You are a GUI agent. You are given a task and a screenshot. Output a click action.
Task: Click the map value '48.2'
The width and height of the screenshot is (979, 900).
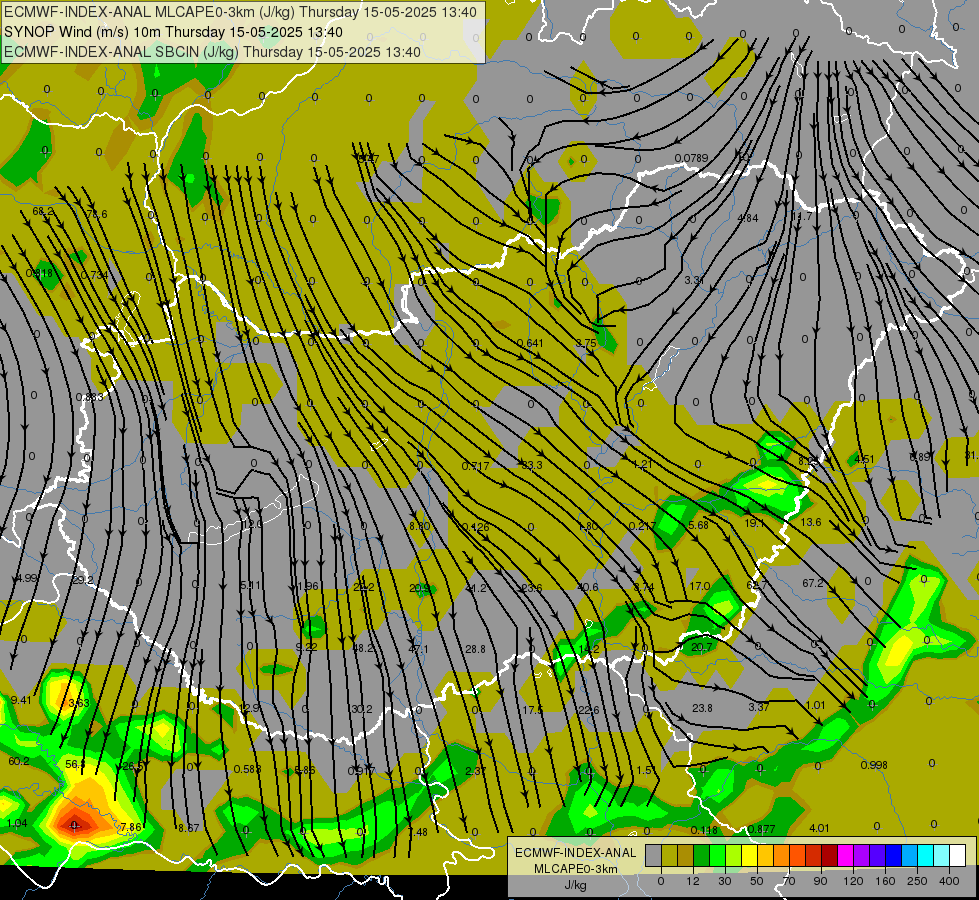[363, 648]
